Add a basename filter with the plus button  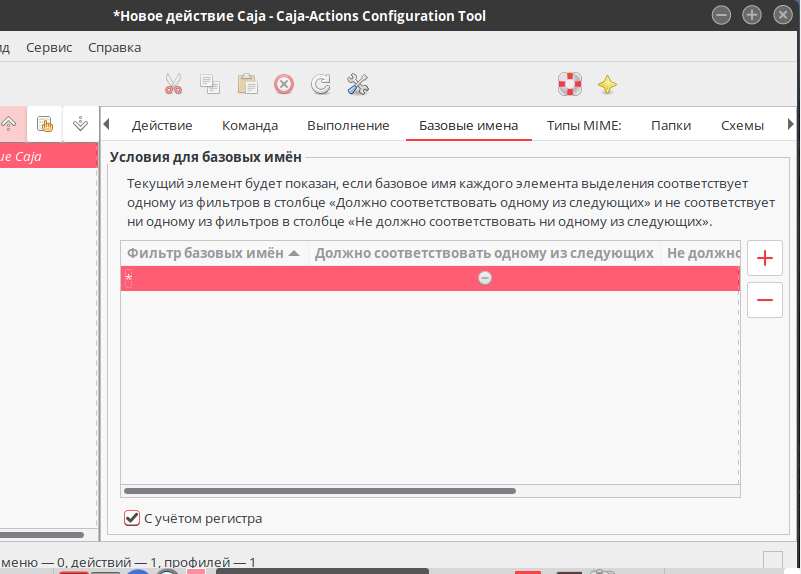pyautogui.click(x=765, y=258)
